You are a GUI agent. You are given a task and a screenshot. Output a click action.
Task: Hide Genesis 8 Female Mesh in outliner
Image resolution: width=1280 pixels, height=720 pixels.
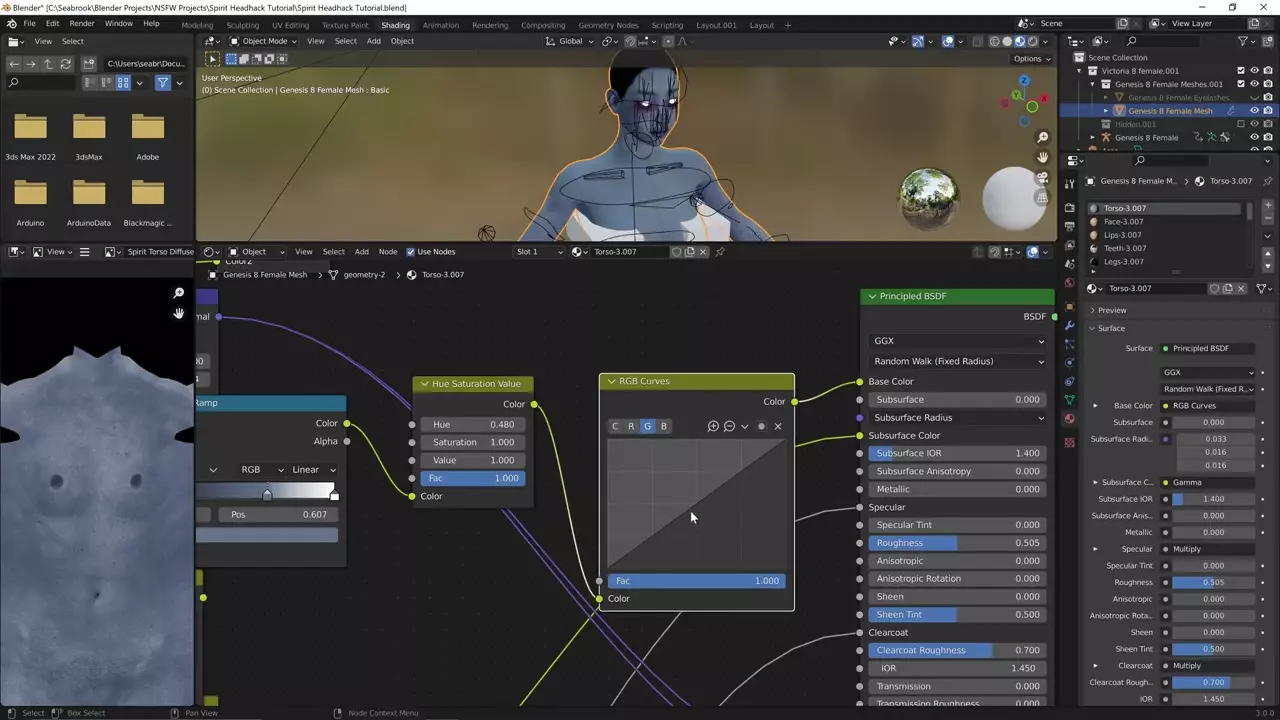click(1254, 111)
